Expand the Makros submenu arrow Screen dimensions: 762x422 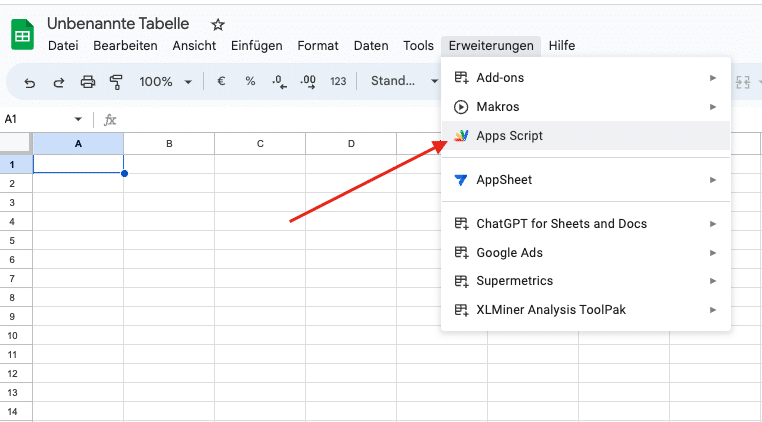coord(713,107)
